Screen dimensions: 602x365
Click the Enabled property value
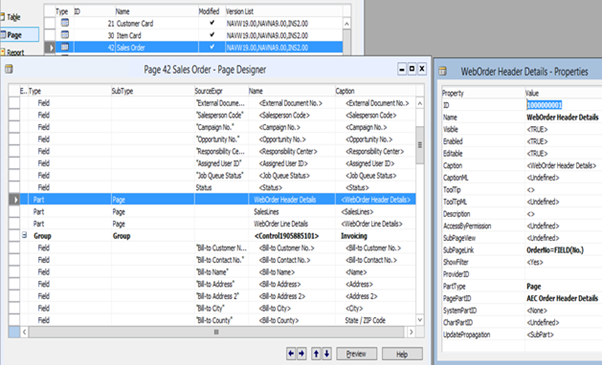click(537, 141)
